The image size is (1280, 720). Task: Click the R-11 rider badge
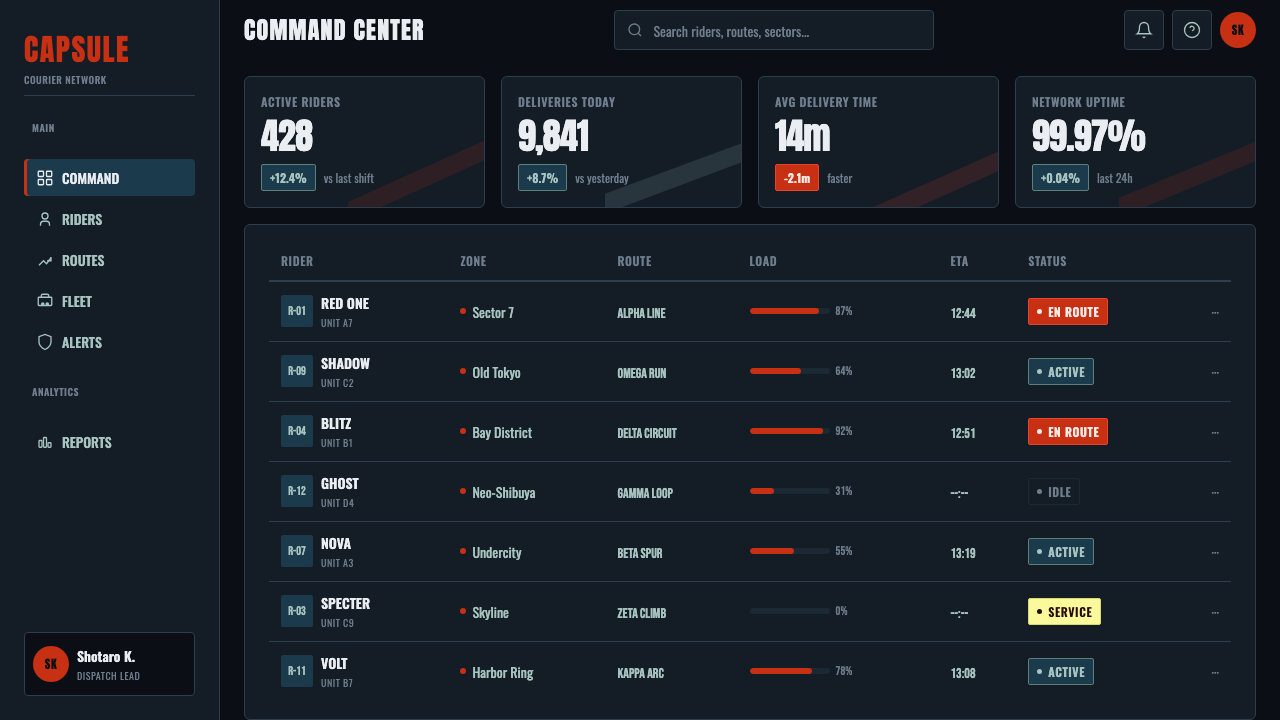pos(297,671)
